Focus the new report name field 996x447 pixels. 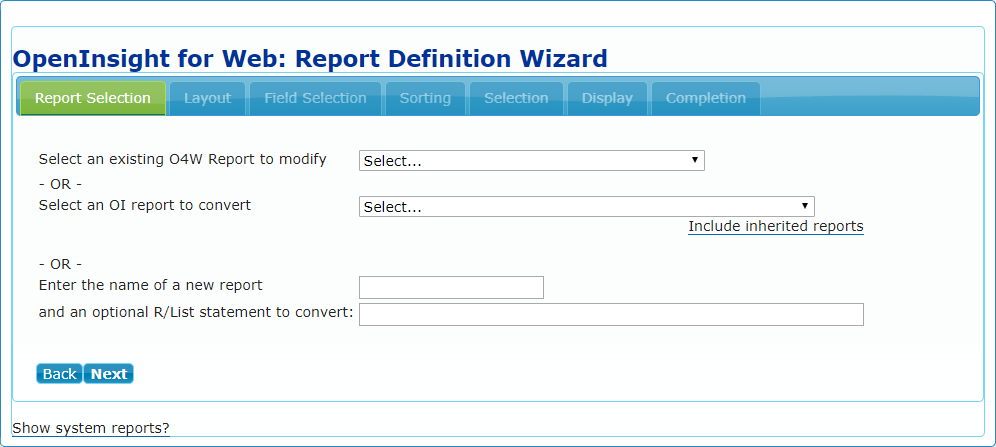(x=451, y=287)
